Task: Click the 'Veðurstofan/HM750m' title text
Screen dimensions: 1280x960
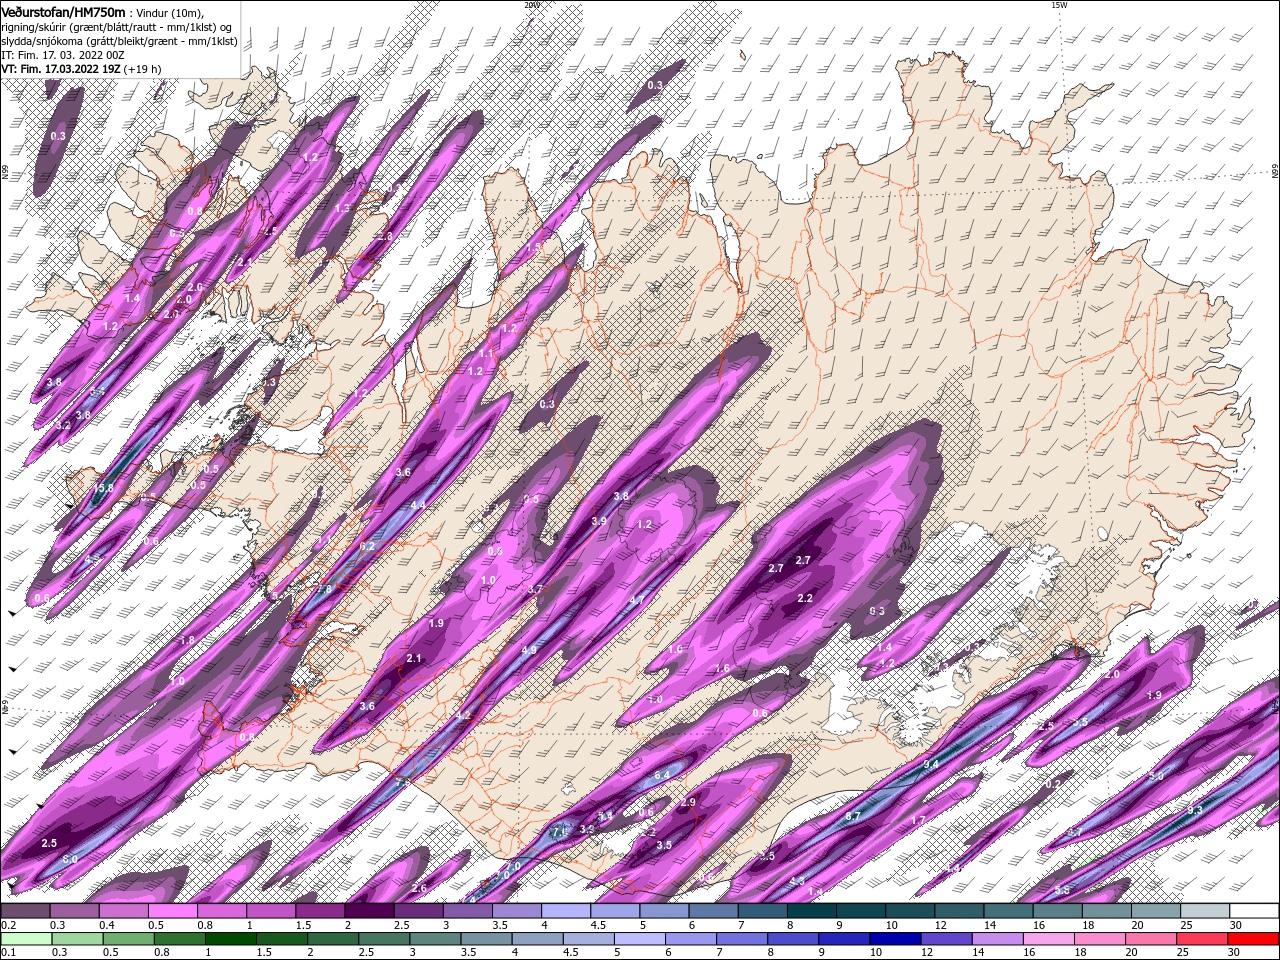Action: (63, 11)
